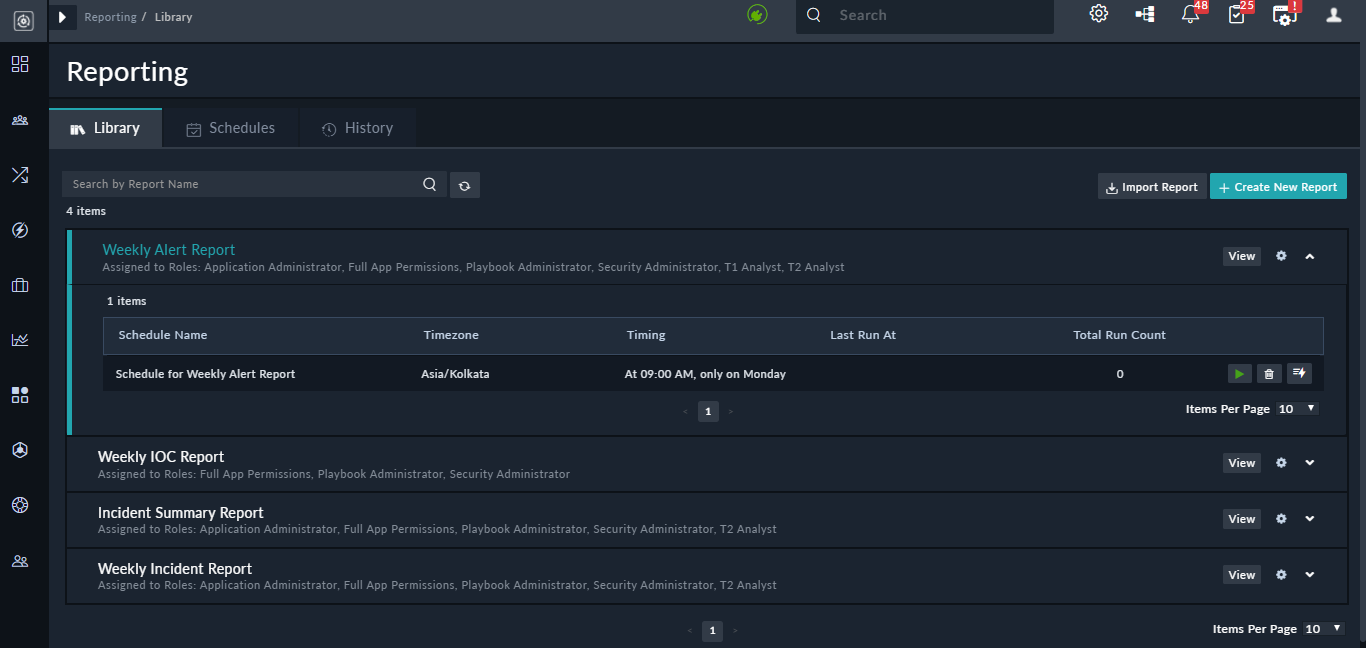Open the calendar-gear icon with alert badge

pos(1285,13)
